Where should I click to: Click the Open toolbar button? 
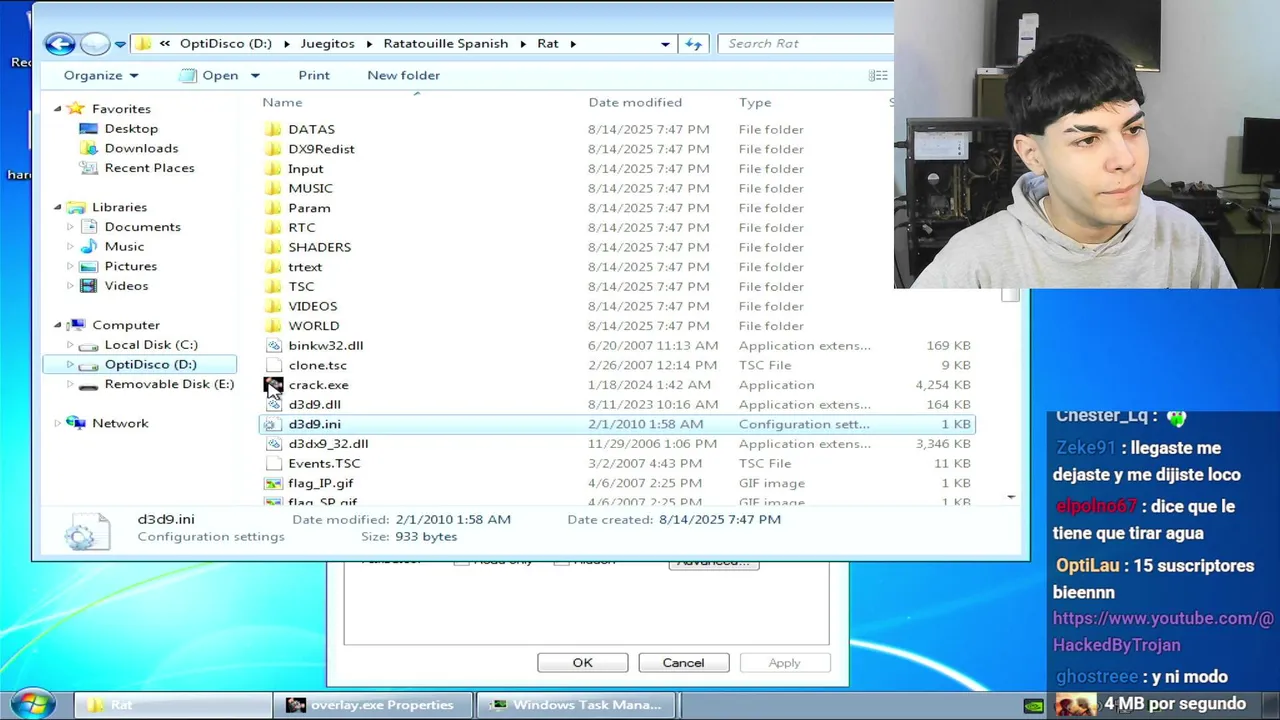pos(210,75)
